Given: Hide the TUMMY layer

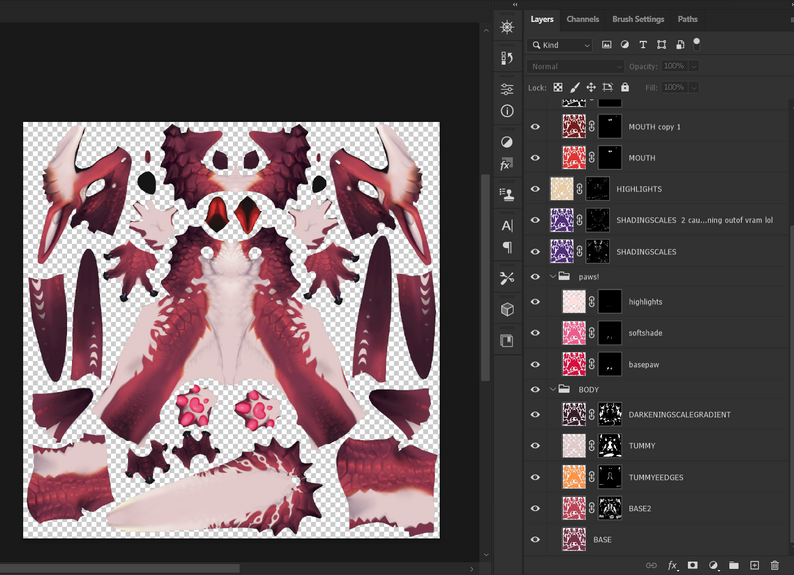Looking at the screenshot, I should point(535,446).
